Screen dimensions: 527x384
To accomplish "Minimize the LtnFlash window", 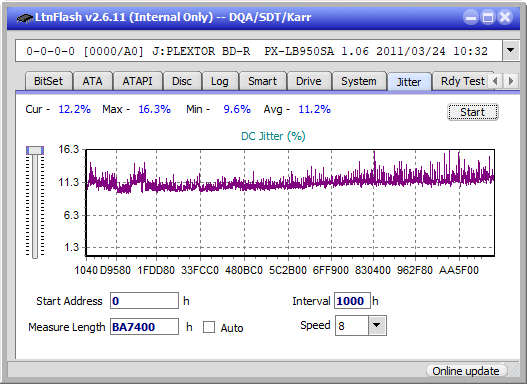I will (471, 17).
